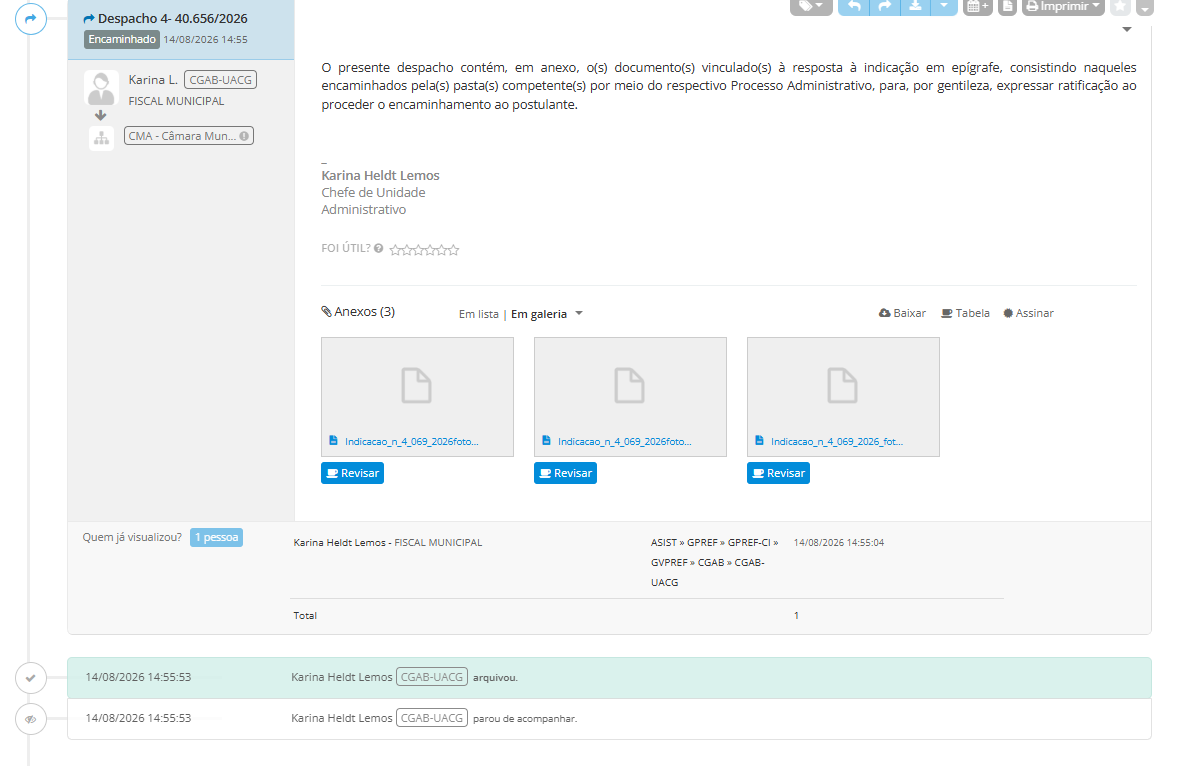Viewport: 1194px width, 766px height.
Task: Click info icon in CMA Câmara tag
Action: click(244, 136)
